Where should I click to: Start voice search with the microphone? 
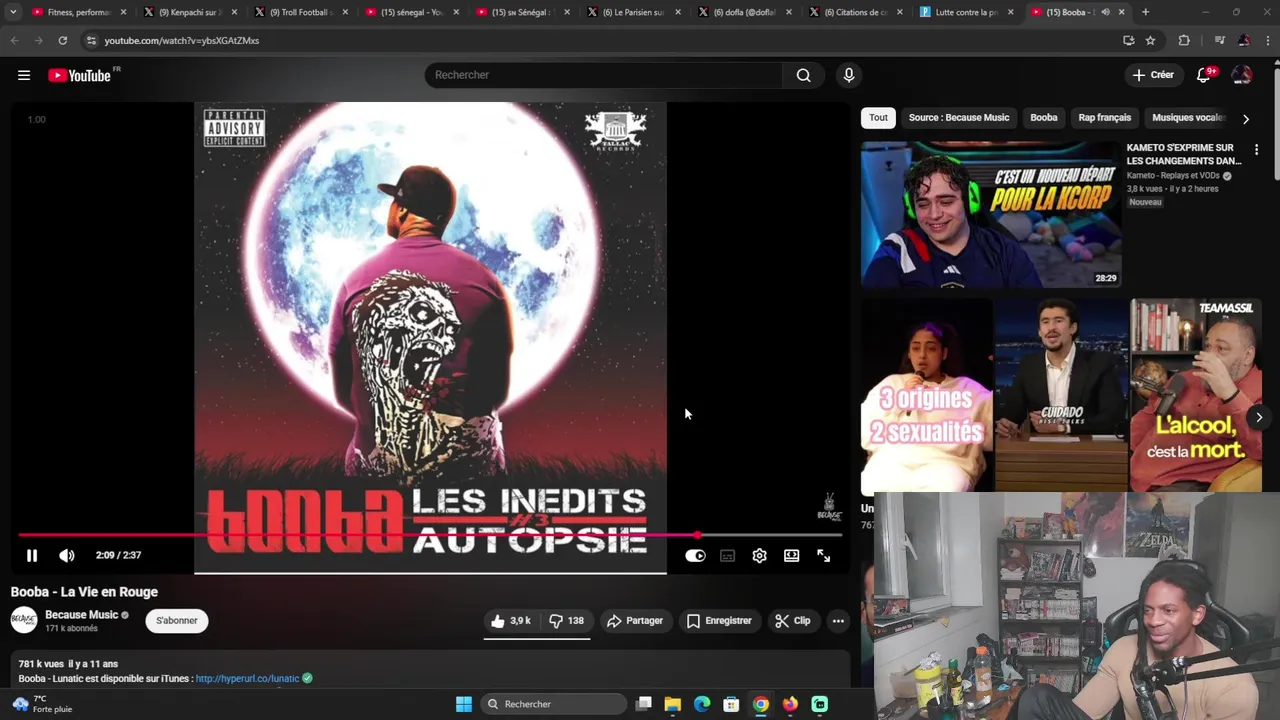coord(848,75)
